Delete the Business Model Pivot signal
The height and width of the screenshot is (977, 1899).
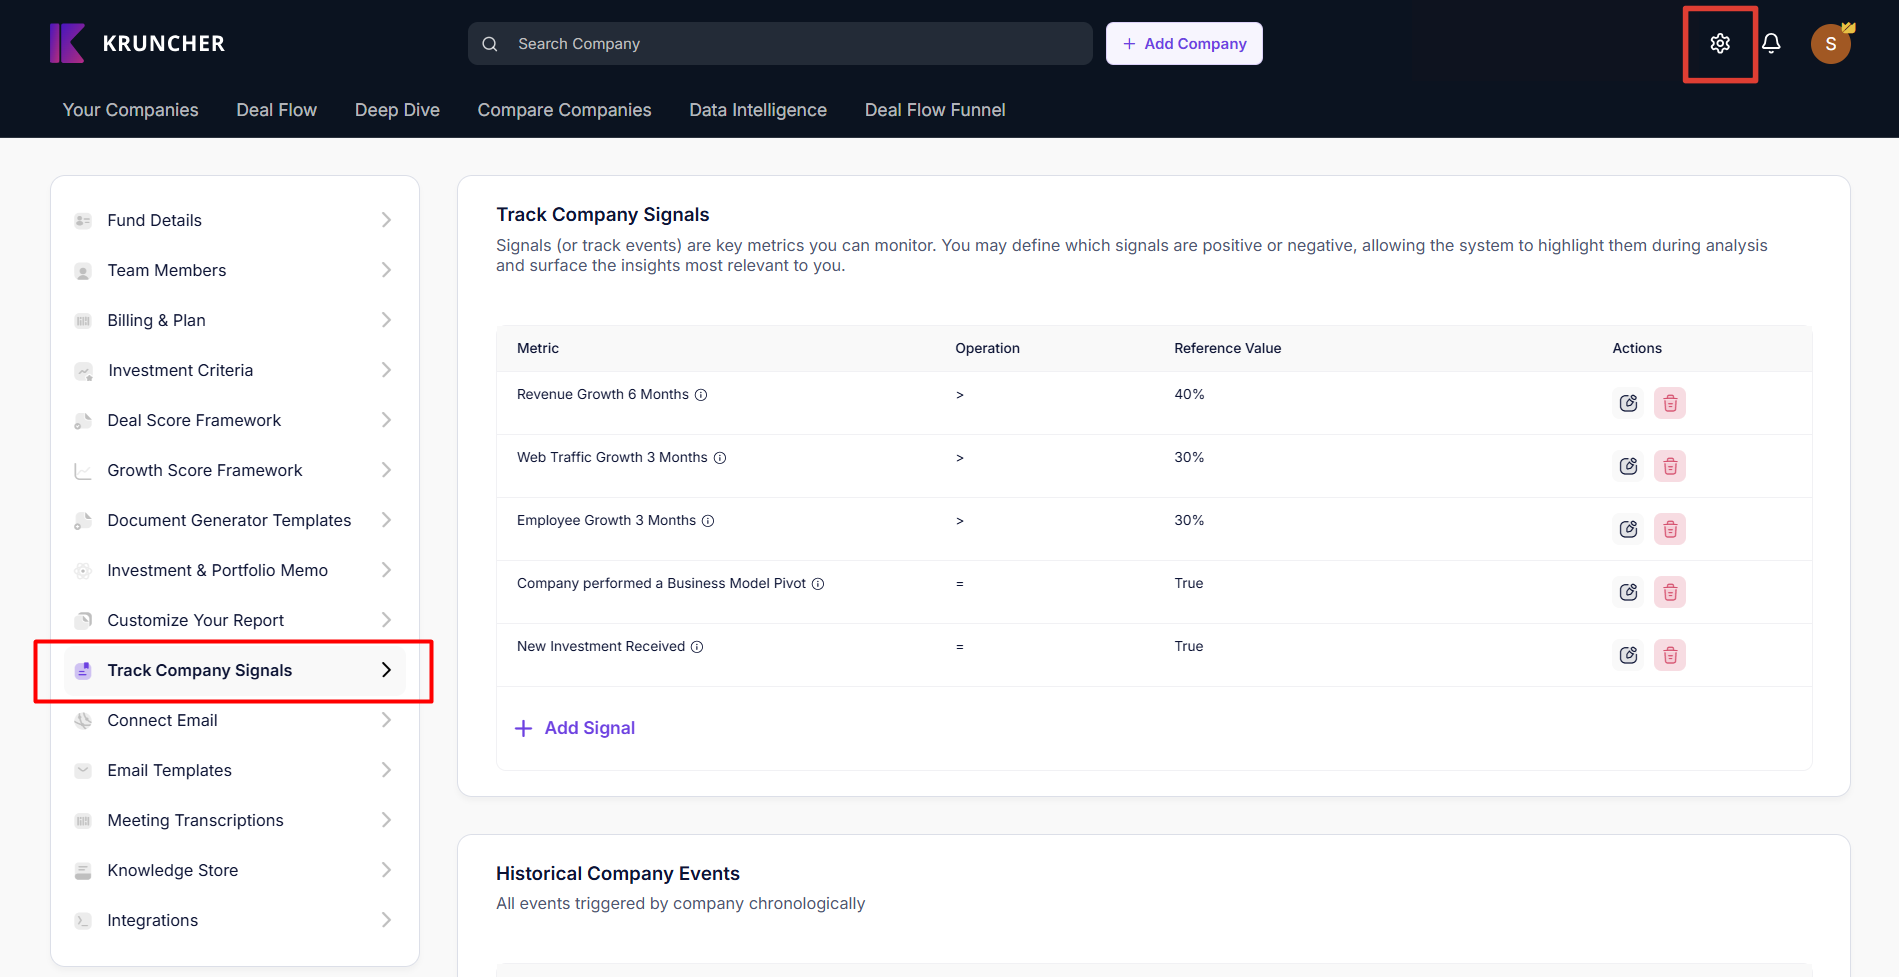(x=1669, y=592)
